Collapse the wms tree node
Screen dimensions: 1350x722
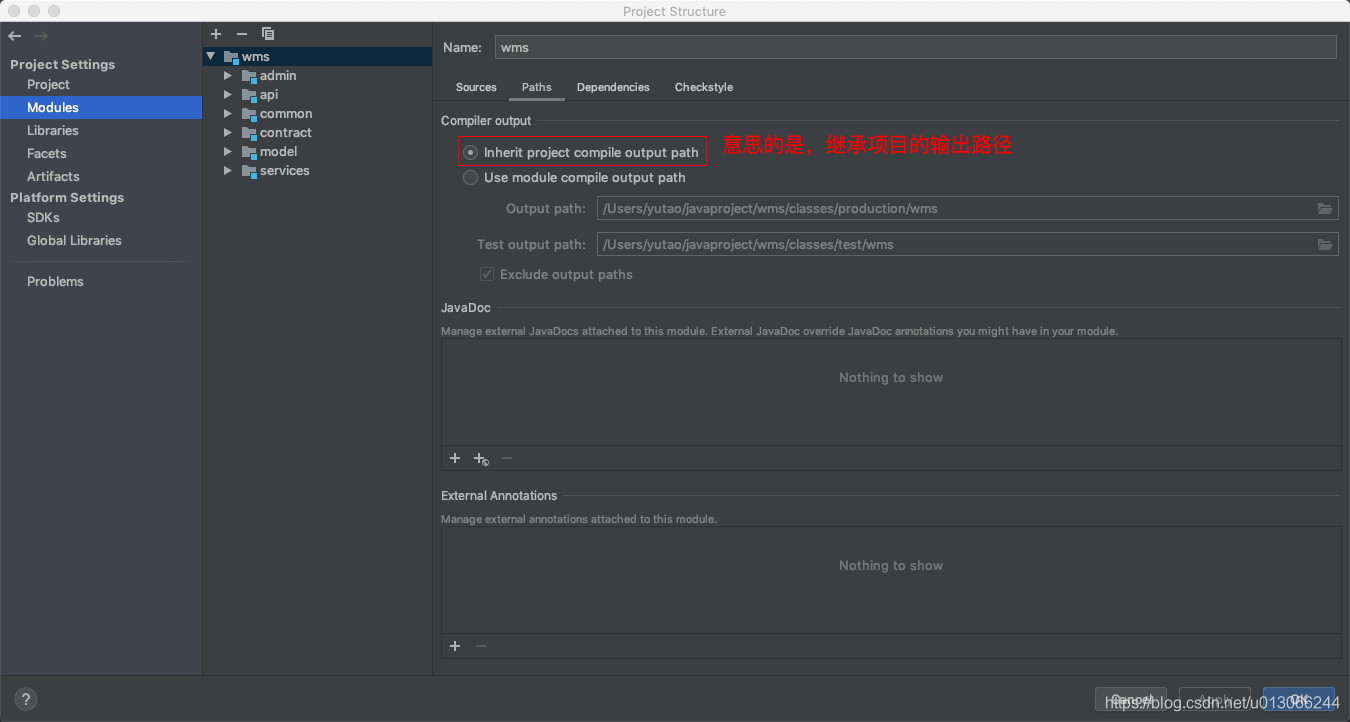click(x=210, y=56)
